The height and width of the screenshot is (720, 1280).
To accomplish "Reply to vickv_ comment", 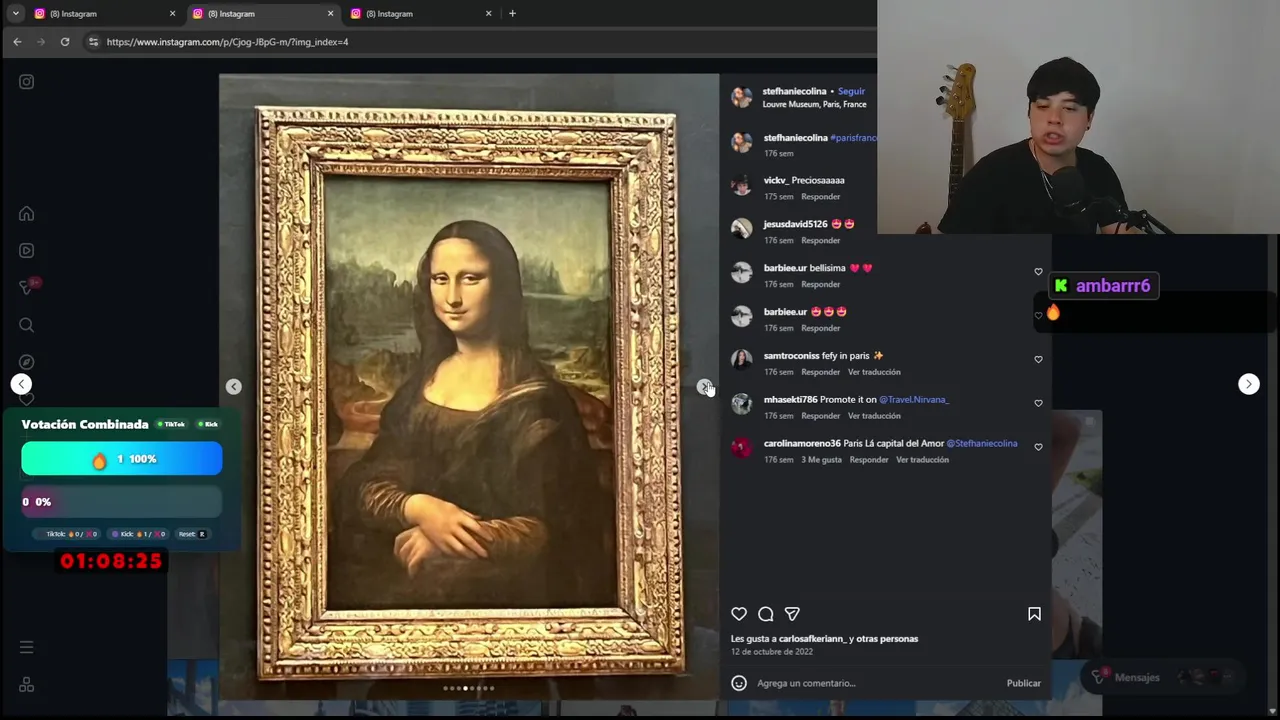I will 820,197.
